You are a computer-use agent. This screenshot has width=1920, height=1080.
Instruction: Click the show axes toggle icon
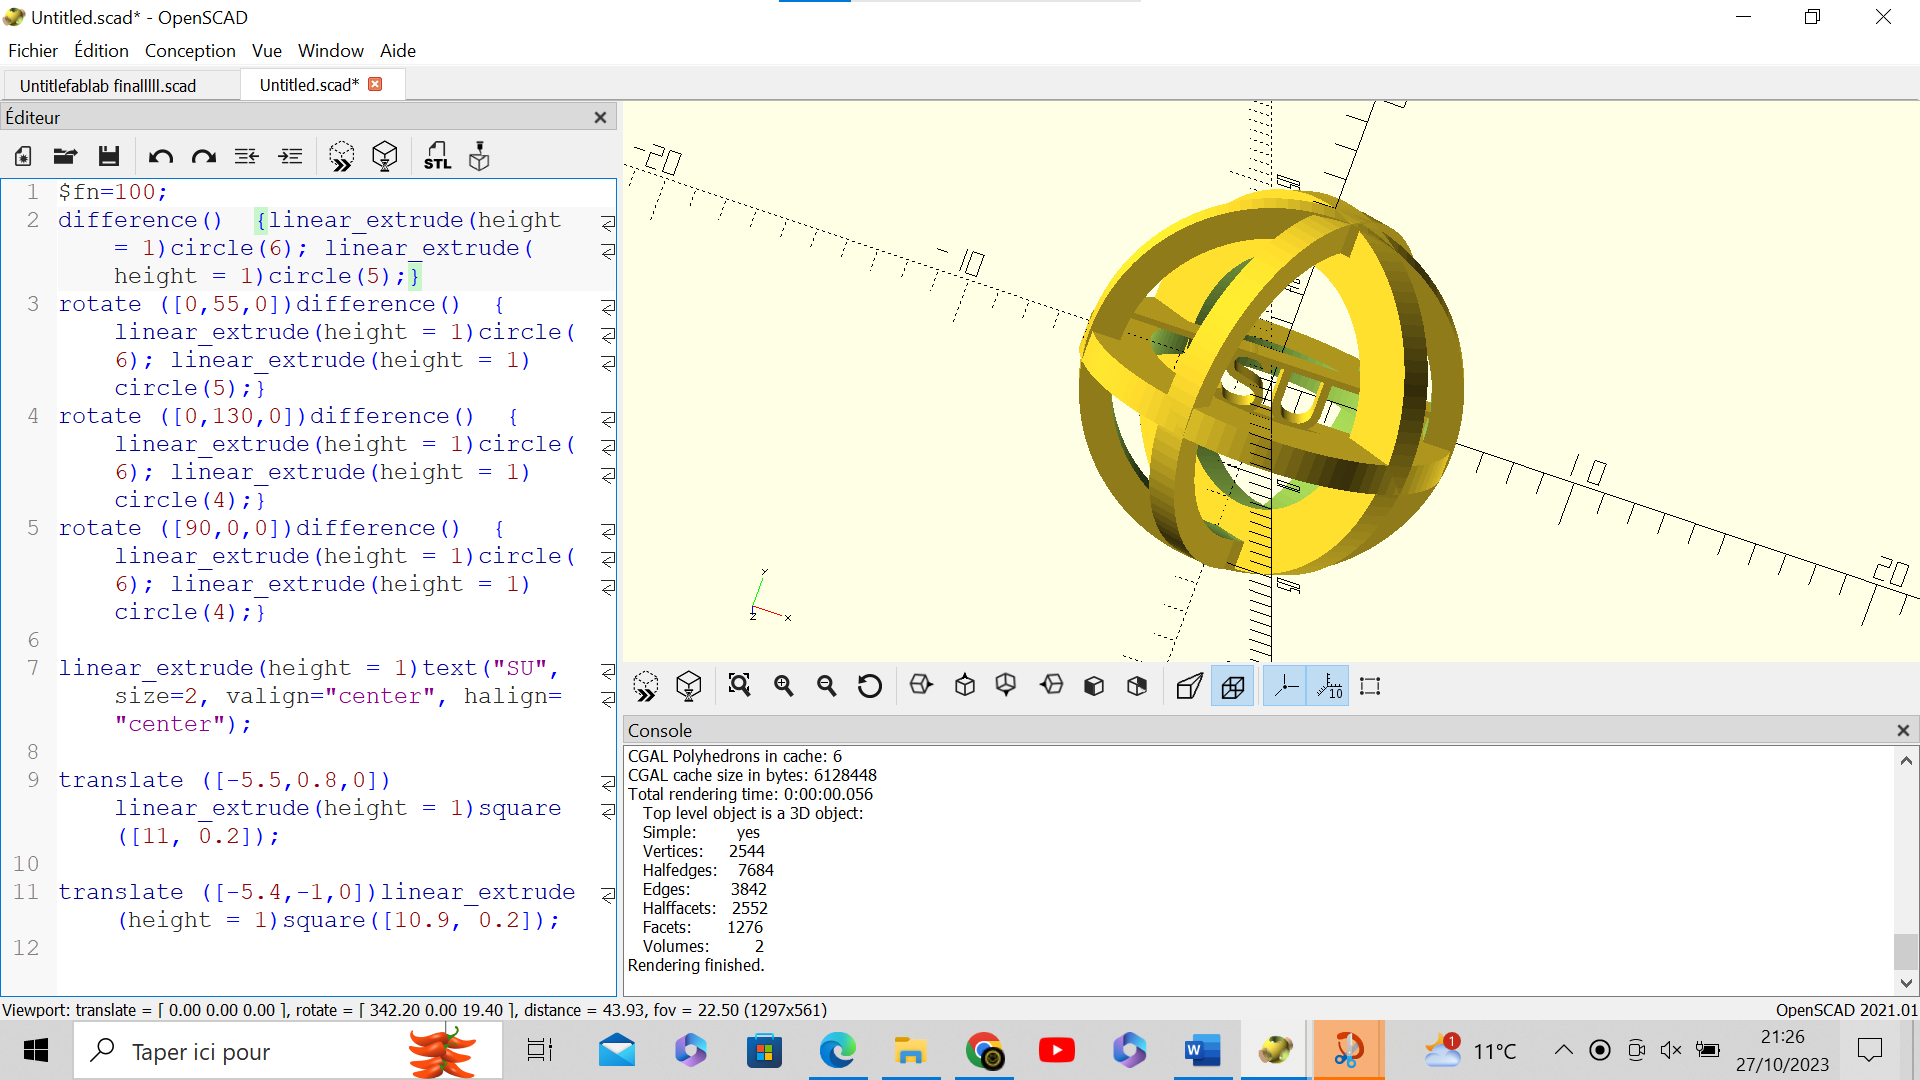tap(1286, 686)
